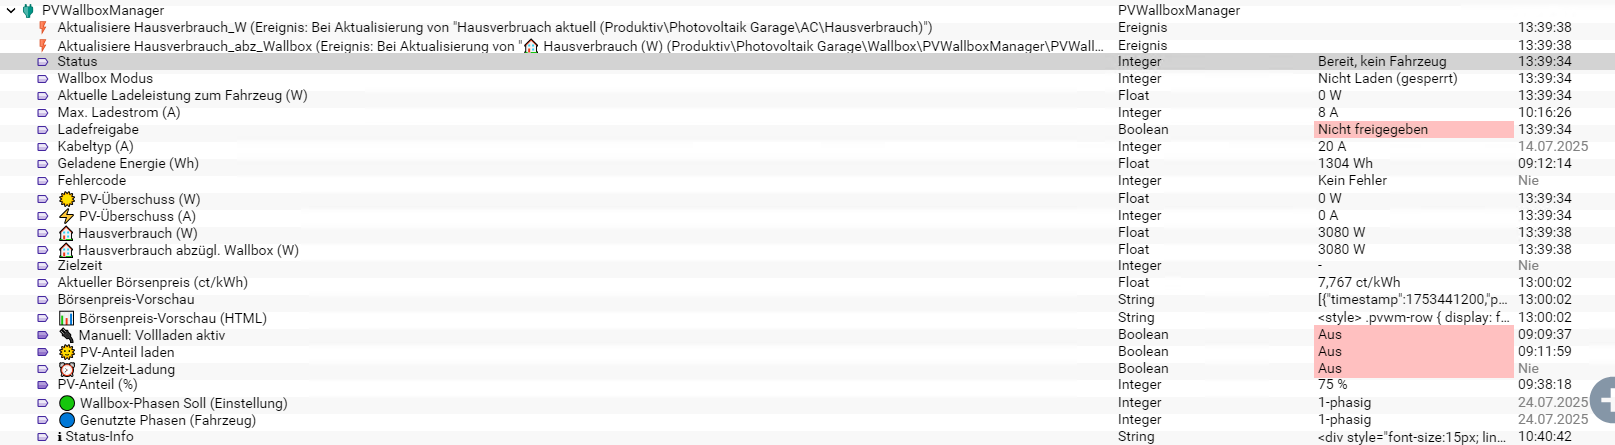The image size is (1615, 445).
Task: Toggle the Manuell: Vollladen aktiv 'Aus' value
Action: click(x=1412, y=335)
